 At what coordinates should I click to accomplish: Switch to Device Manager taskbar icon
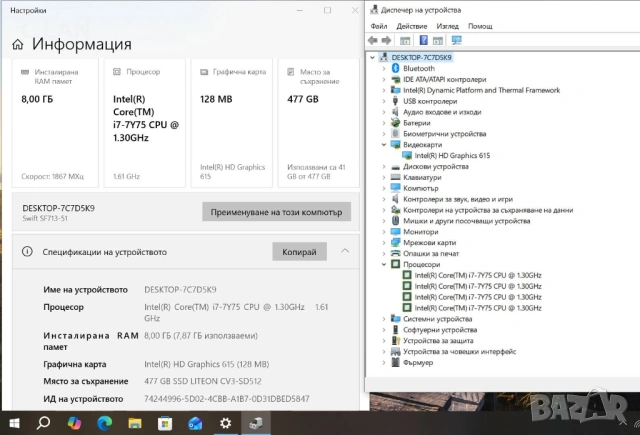pyautogui.click(x=256, y=423)
